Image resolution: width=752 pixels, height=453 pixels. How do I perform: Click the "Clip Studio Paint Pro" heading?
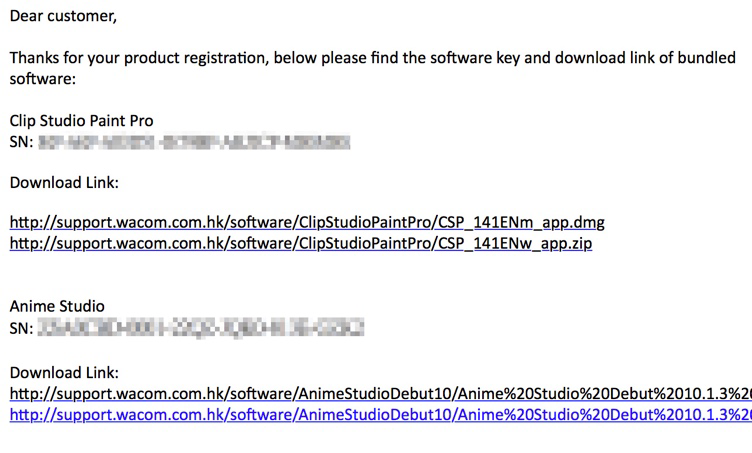click(82, 121)
